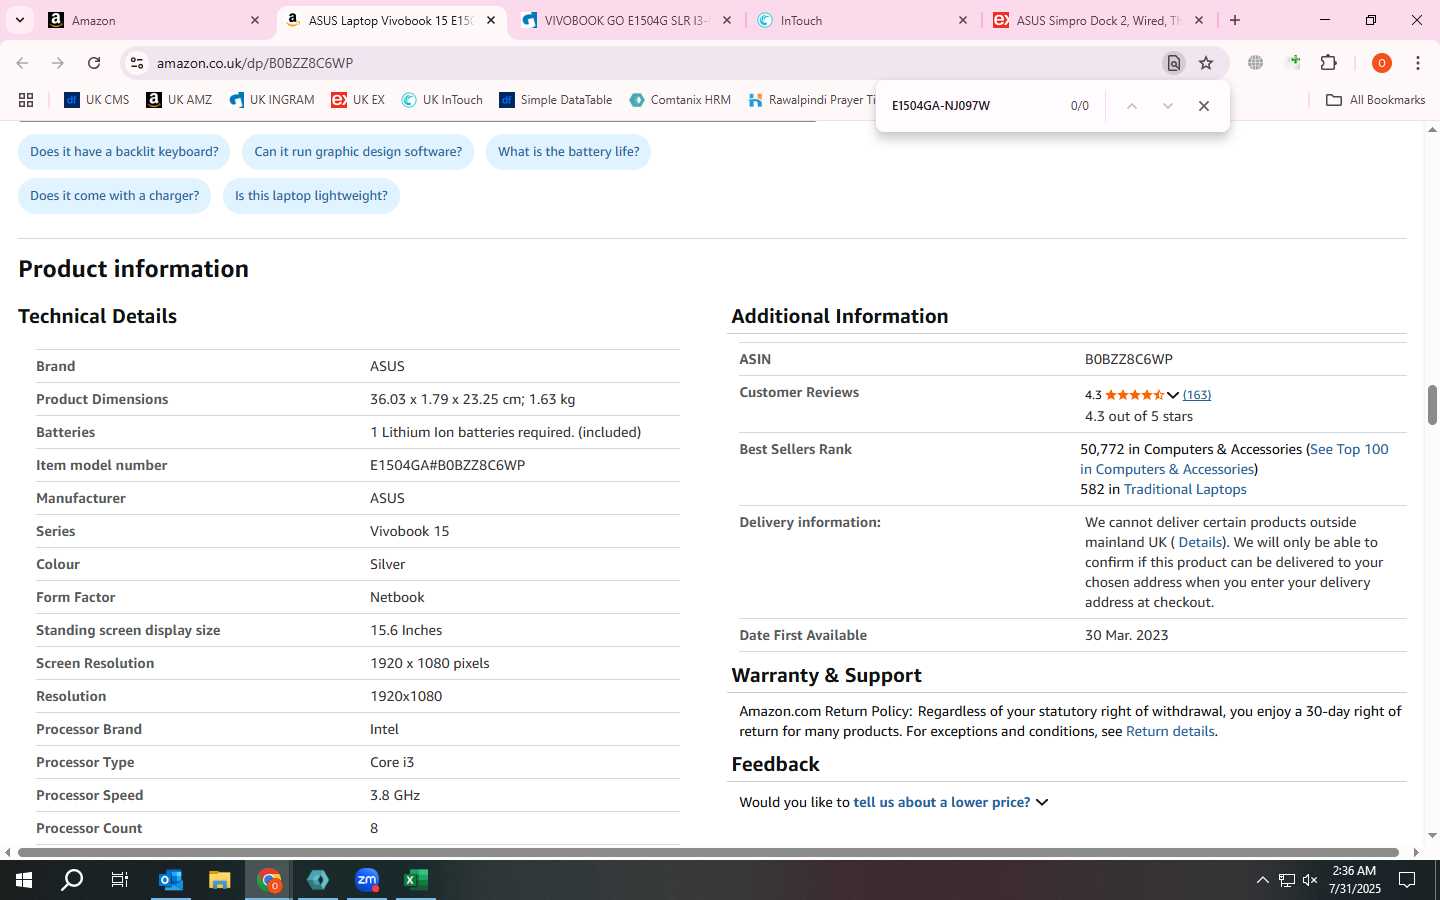Switch to the VIVOBOOK GO E1504G tab
Screen dimensions: 1440x900
(x=626, y=20)
